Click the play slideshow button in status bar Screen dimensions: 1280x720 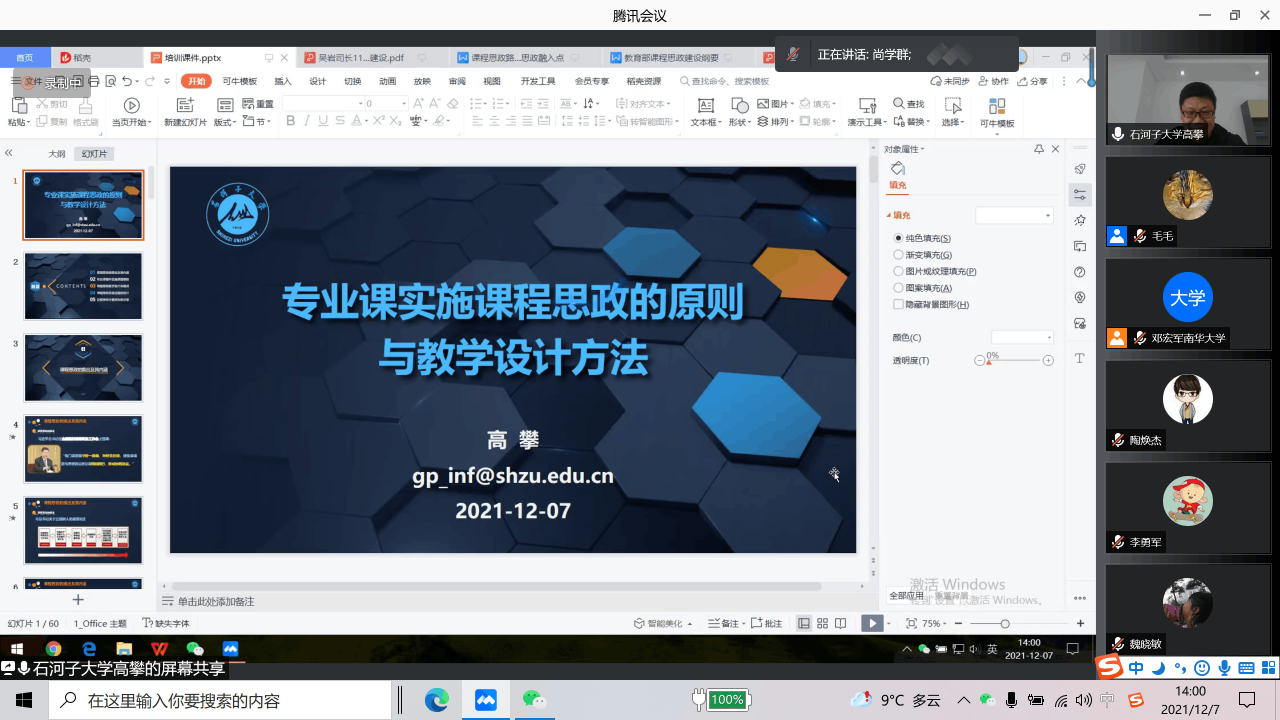click(x=873, y=623)
